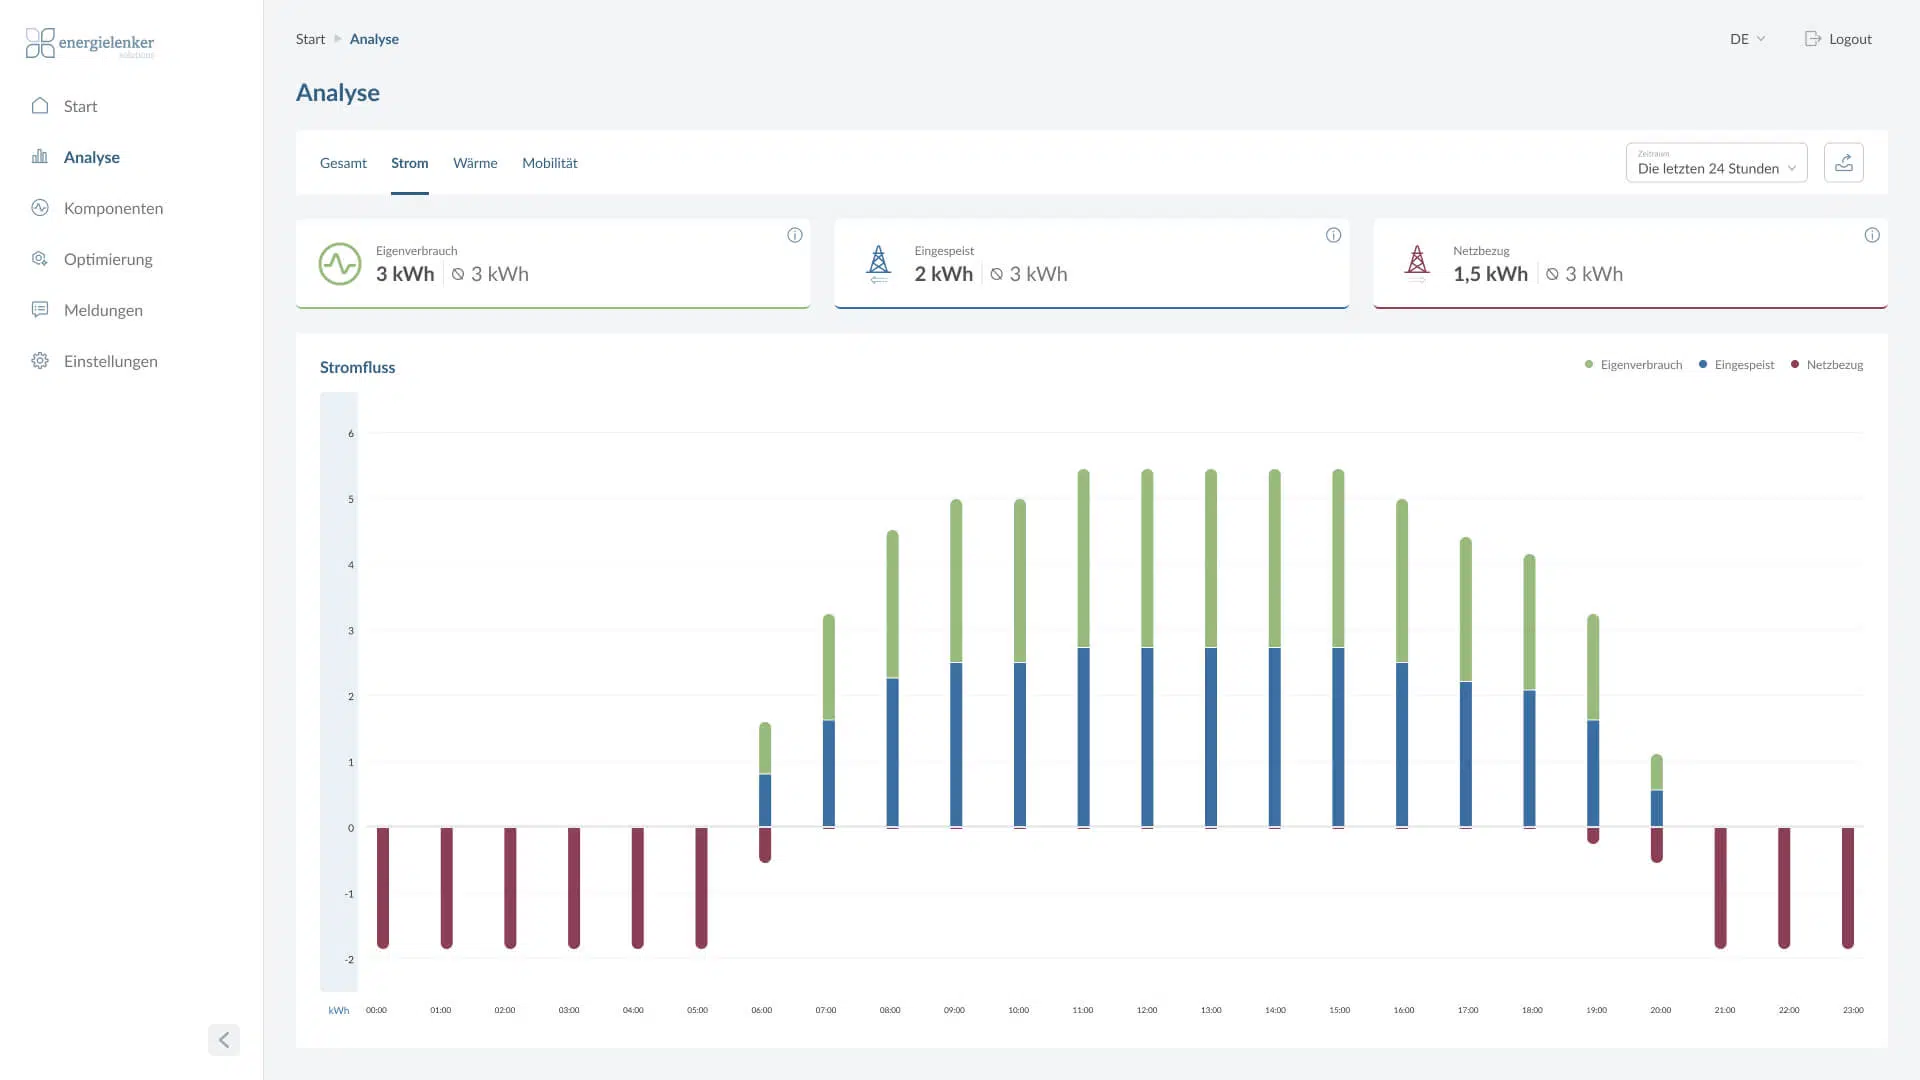The height and width of the screenshot is (1080, 1920).
Task: Click the Optimierung sidebar icon
Action: pyautogui.click(x=40, y=259)
